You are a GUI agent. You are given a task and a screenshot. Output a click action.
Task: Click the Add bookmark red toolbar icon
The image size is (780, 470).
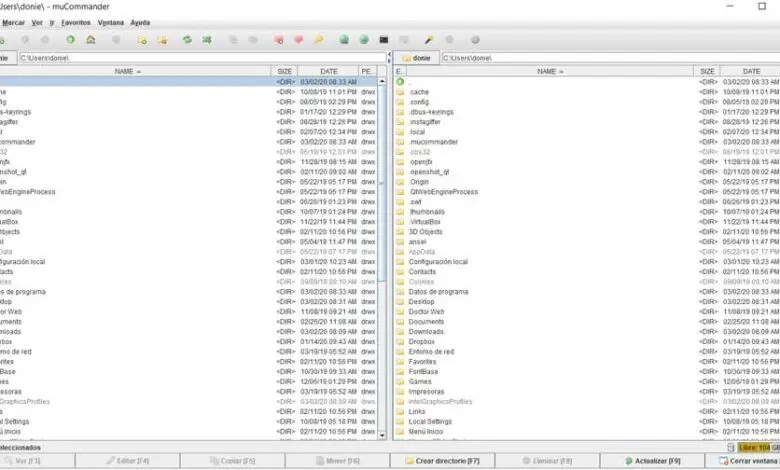click(x=279, y=40)
